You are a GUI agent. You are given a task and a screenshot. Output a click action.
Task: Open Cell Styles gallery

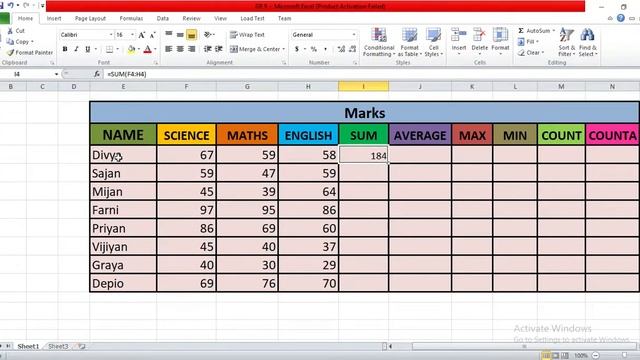433,42
